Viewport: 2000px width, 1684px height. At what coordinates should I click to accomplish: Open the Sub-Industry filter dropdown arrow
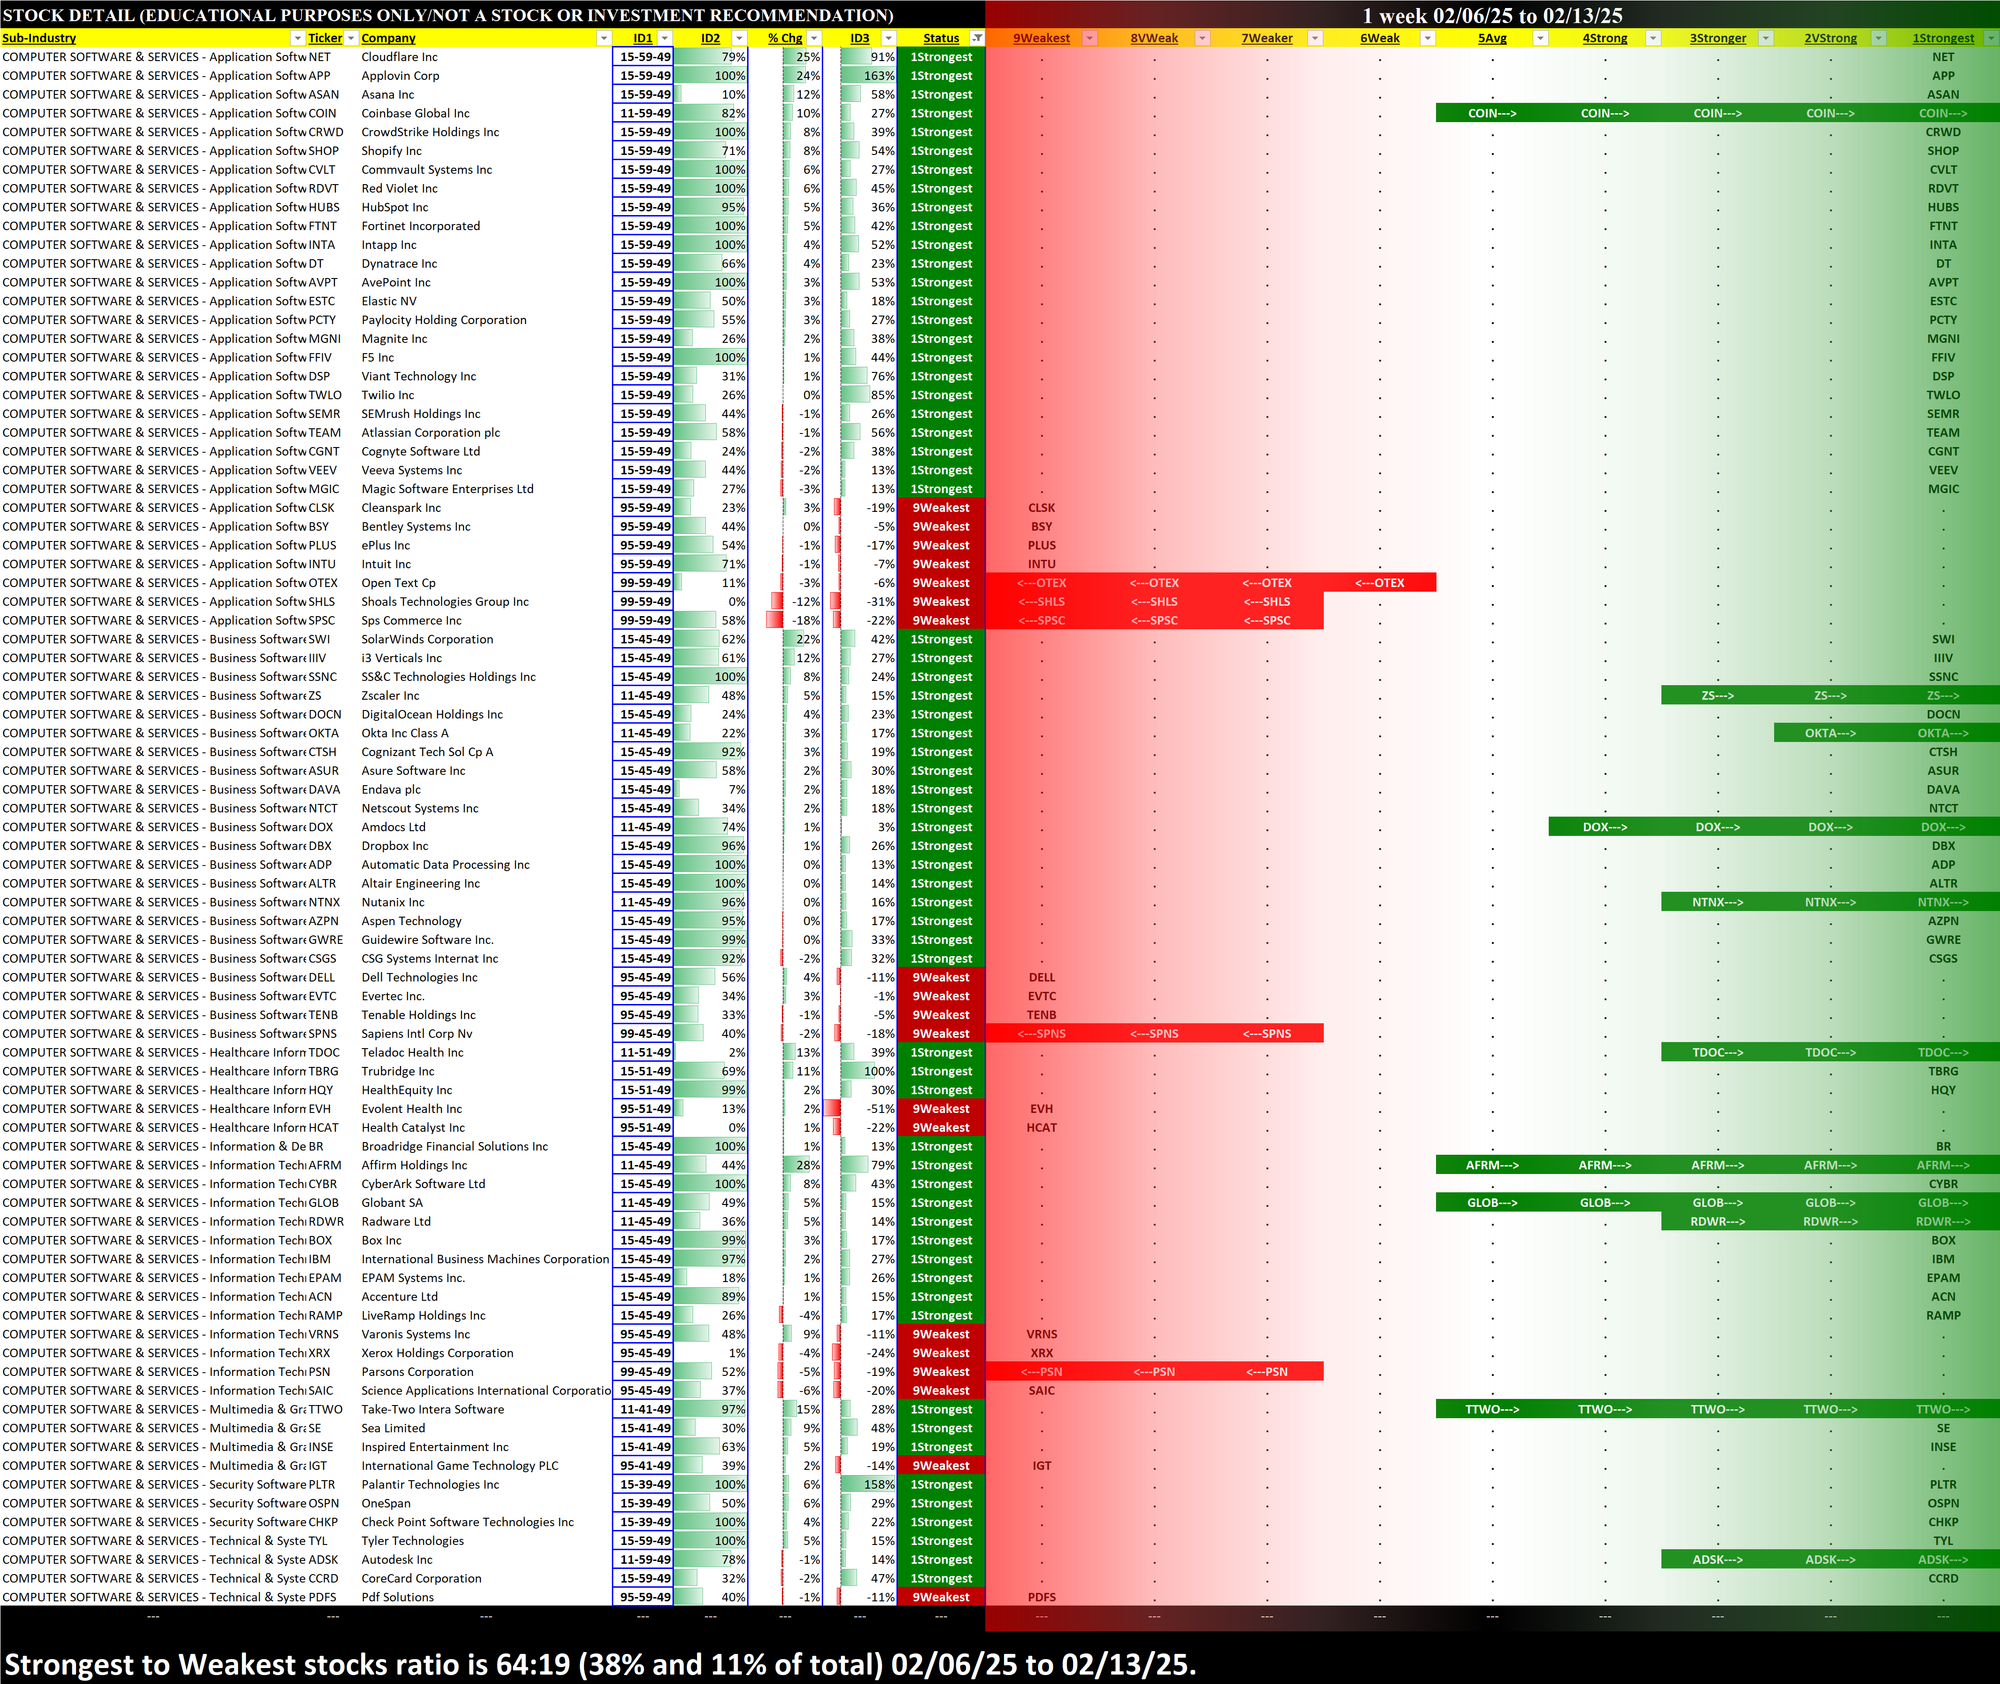297,38
